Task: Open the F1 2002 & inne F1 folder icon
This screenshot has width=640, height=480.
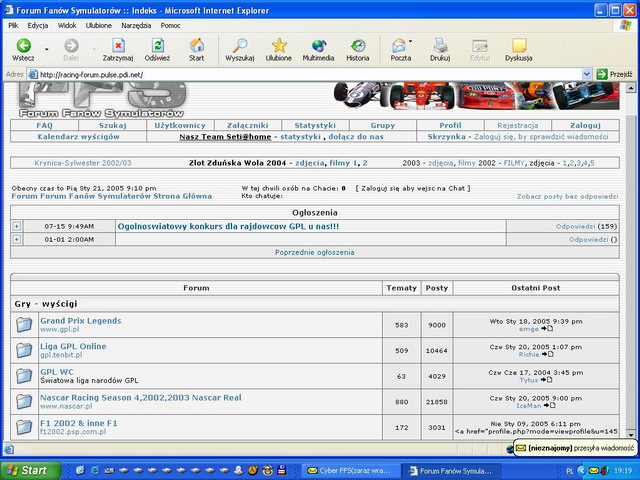Action: click(24, 427)
